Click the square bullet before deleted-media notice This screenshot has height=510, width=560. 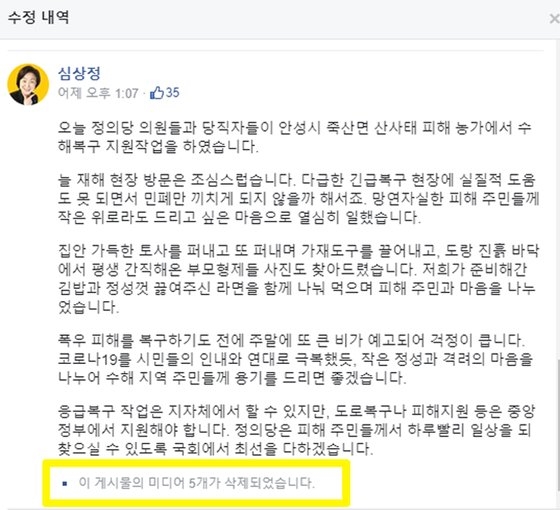tap(65, 484)
